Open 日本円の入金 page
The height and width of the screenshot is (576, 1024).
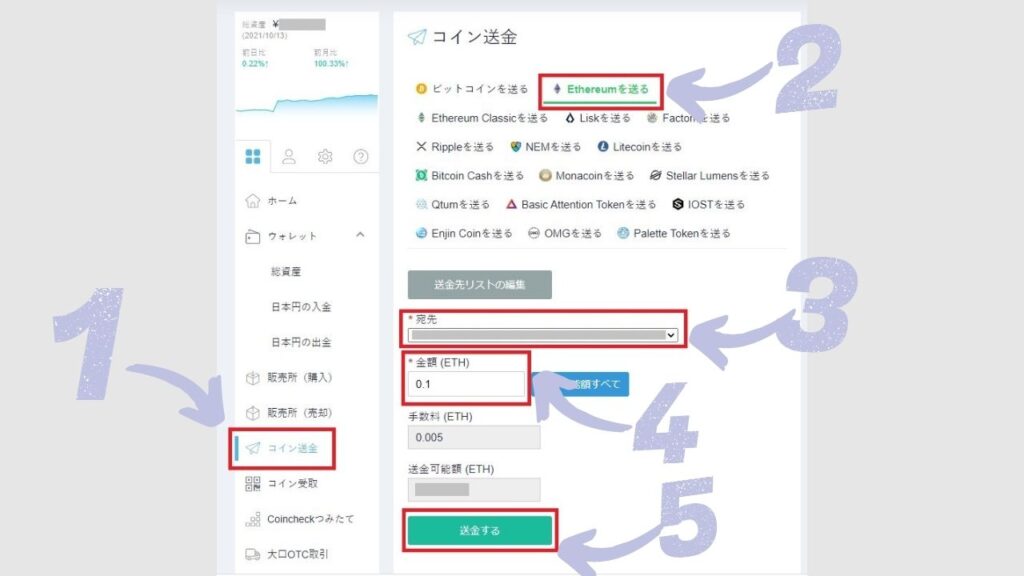301,307
